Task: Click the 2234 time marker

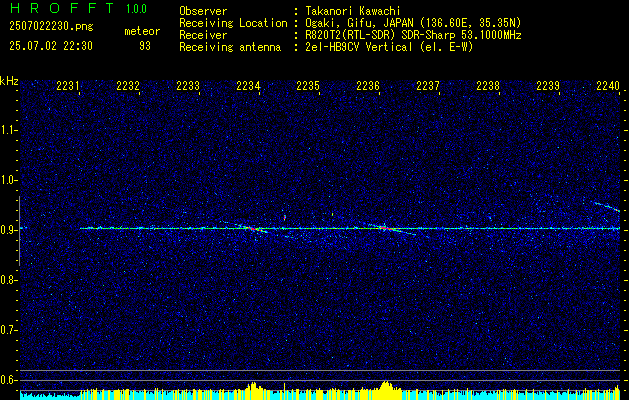Action: [x=248, y=85]
